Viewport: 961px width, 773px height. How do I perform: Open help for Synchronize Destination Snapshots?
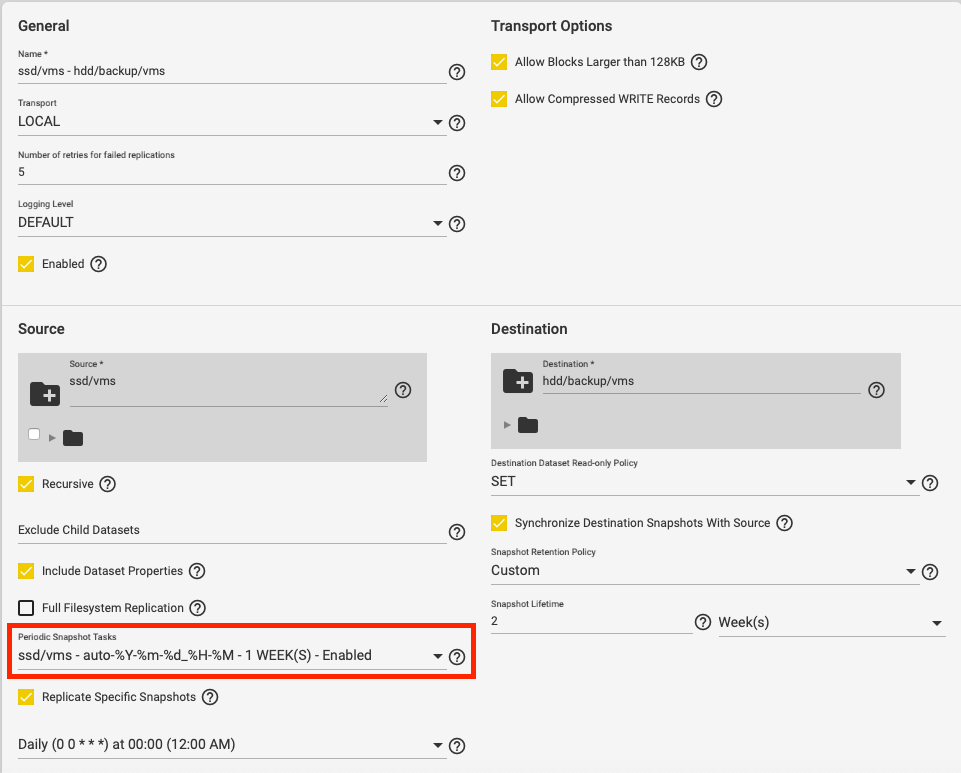785,523
